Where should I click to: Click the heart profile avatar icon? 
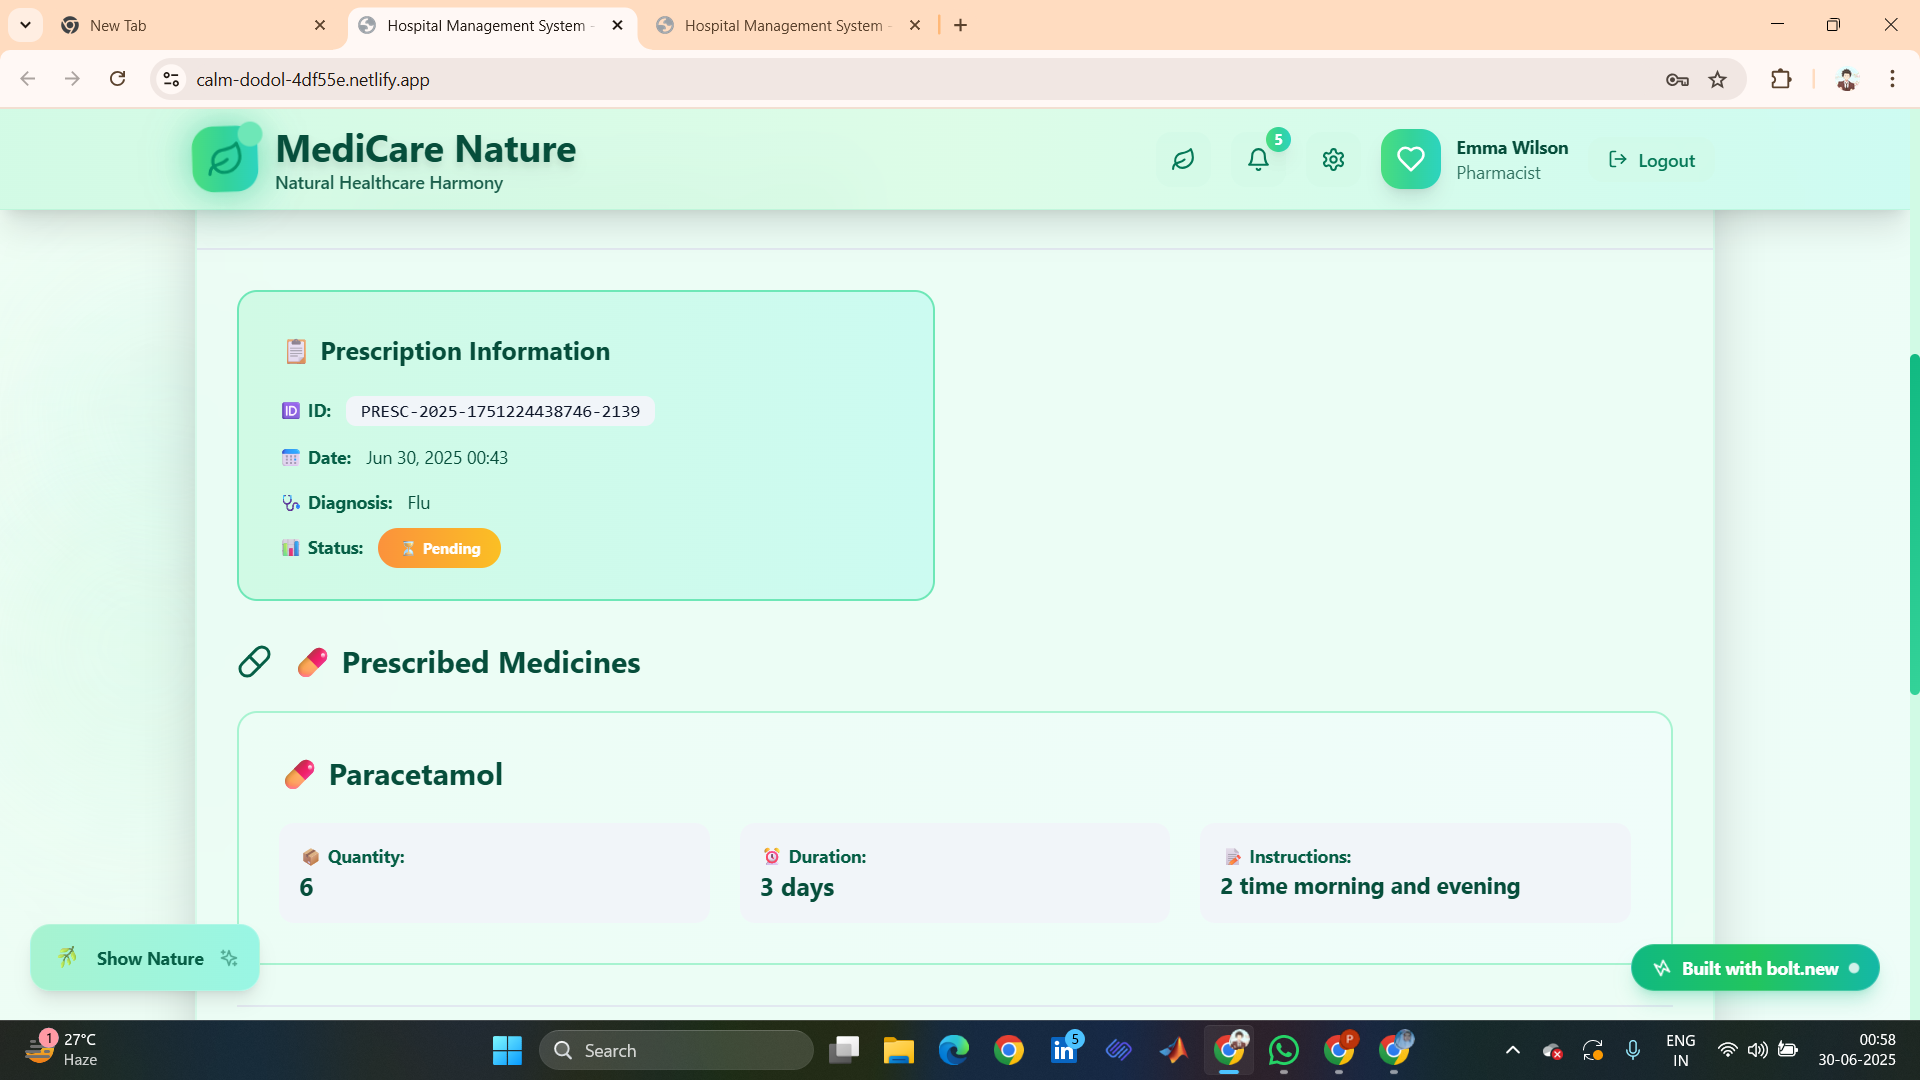pyautogui.click(x=1410, y=160)
